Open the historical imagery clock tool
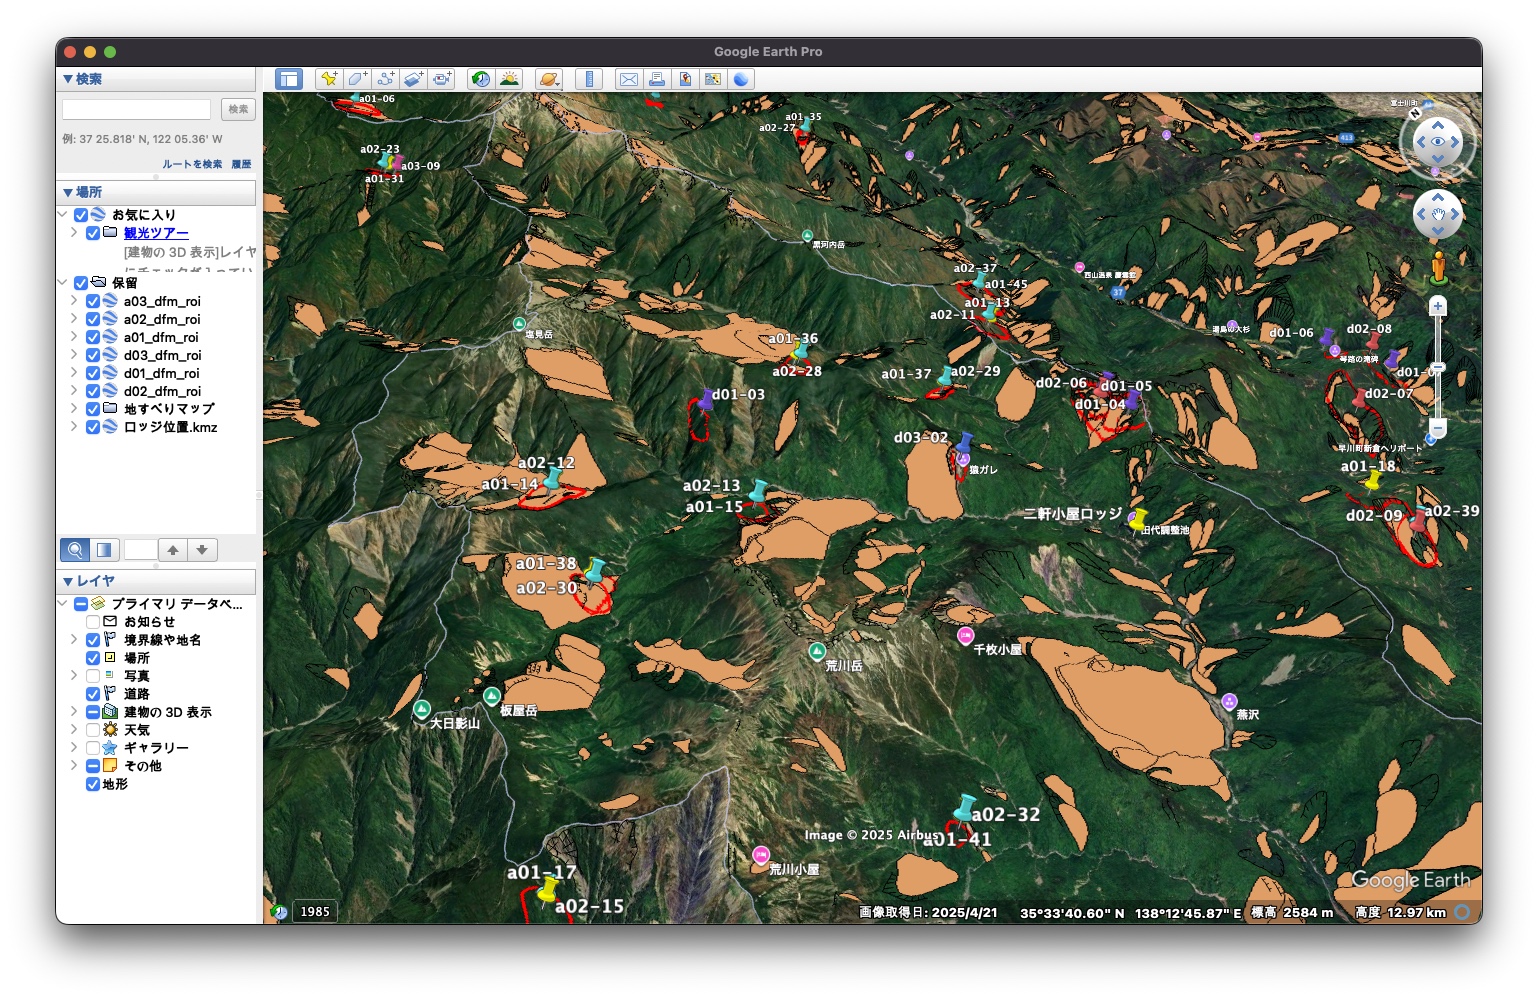The image size is (1538, 998). click(481, 79)
